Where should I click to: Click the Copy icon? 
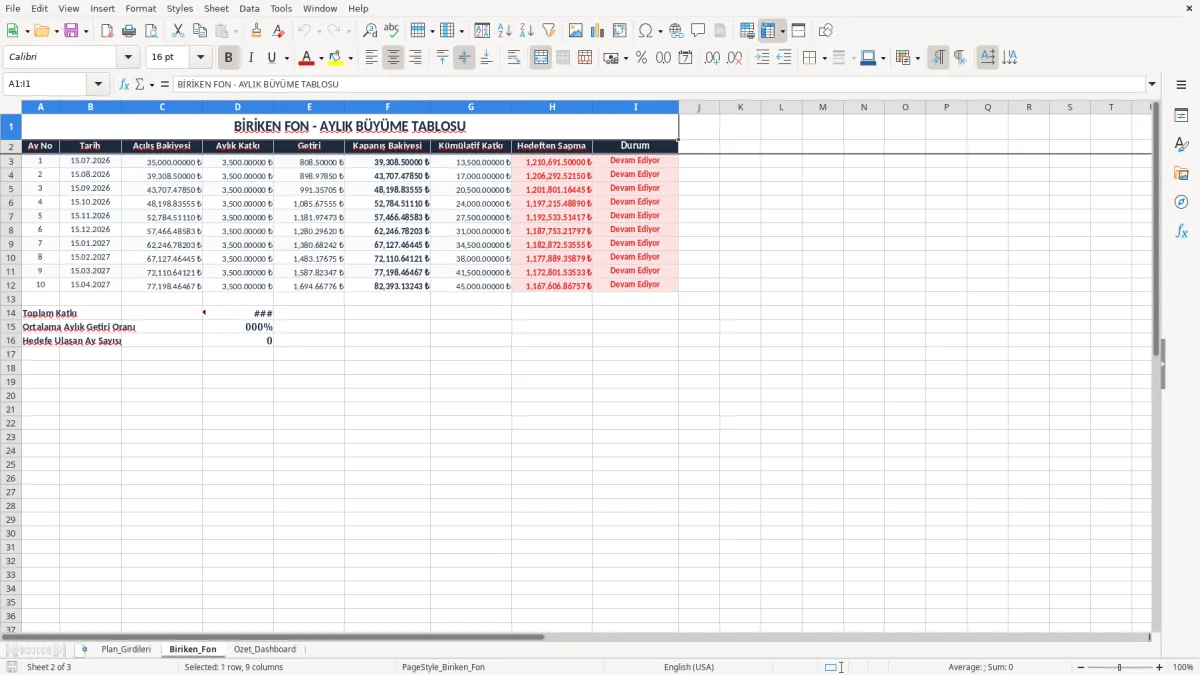pyautogui.click(x=200, y=31)
